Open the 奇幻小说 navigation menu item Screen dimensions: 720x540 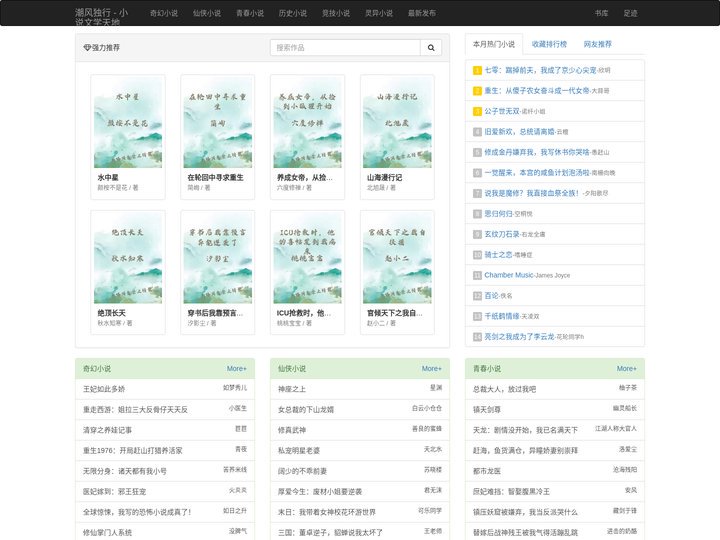164,13
